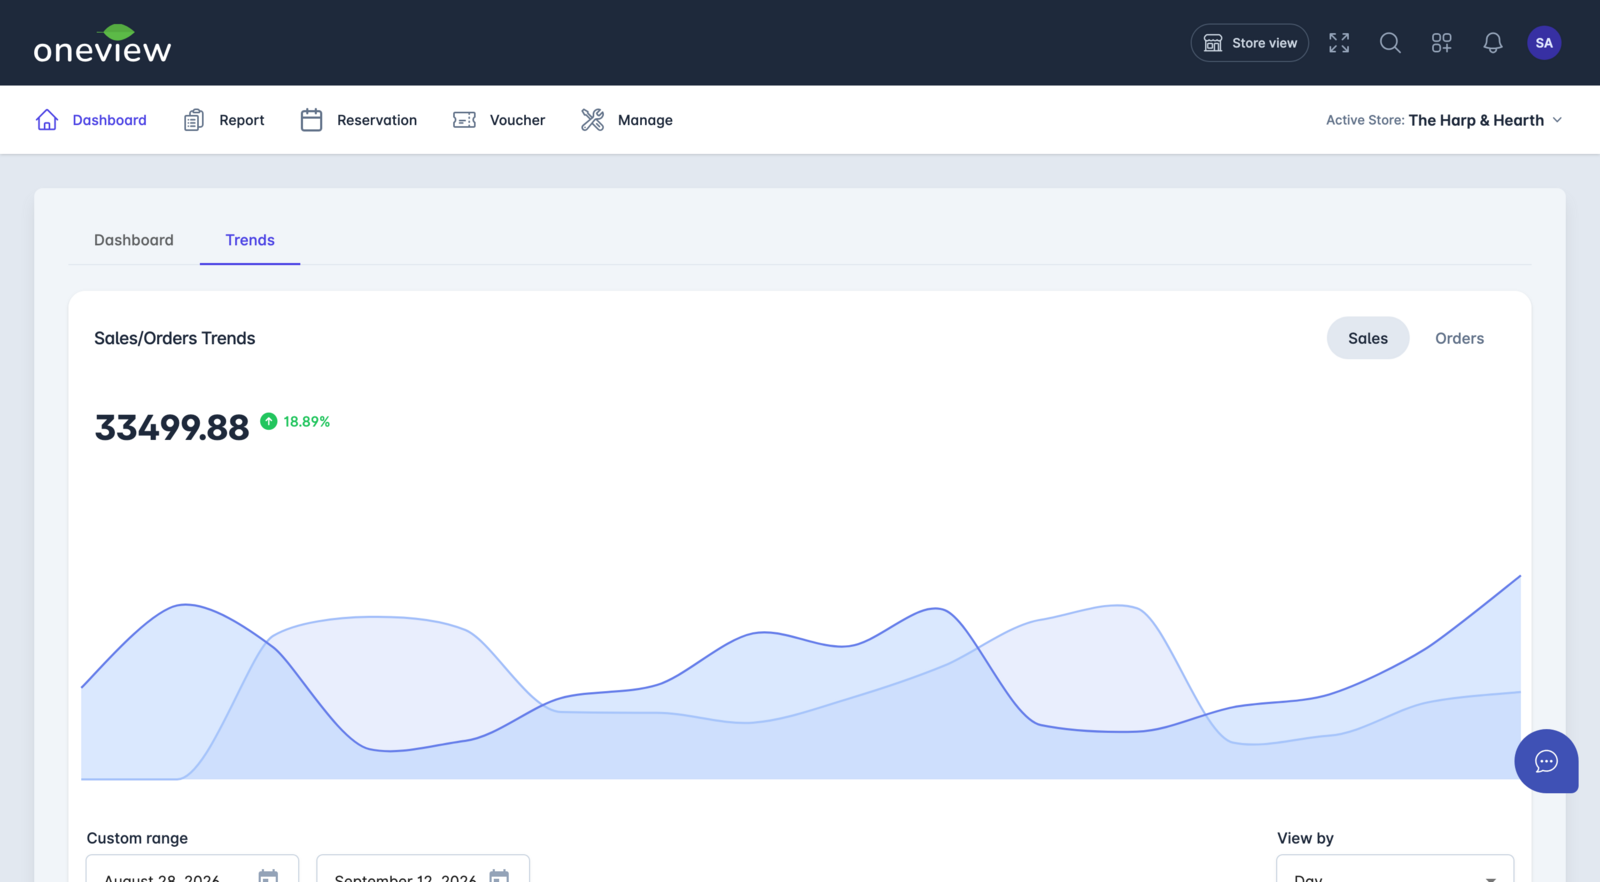This screenshot has width=1600, height=882.
Task: Click the Reservation calendar icon
Action: pos(311,120)
